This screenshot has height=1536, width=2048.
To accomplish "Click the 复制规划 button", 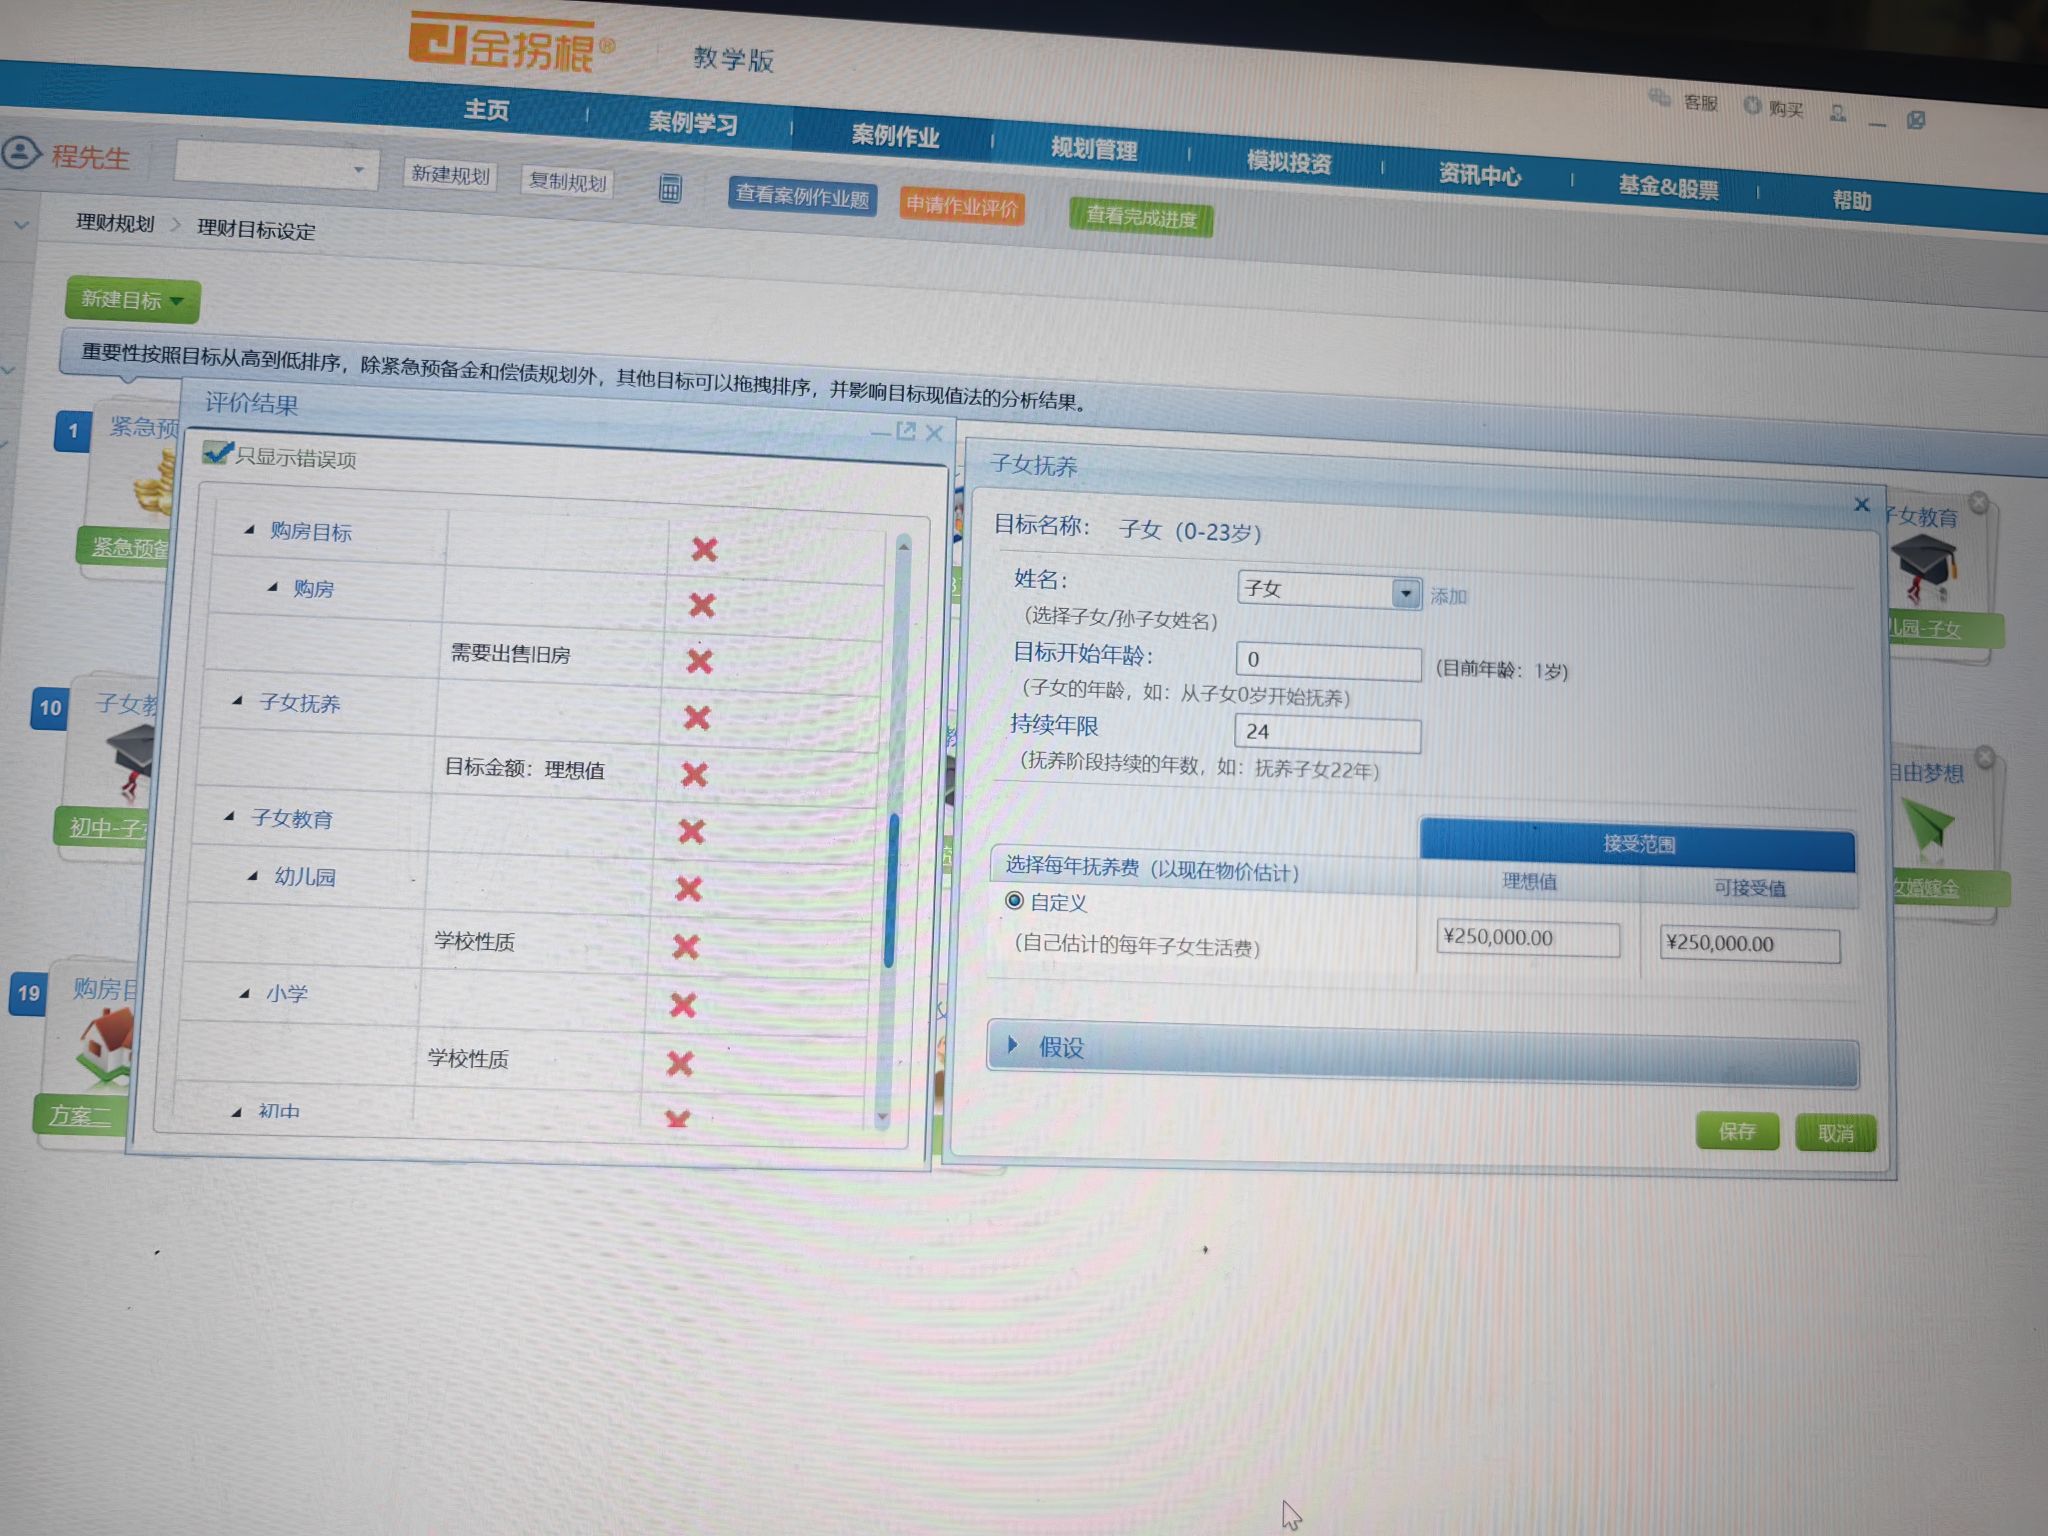I will coord(567,181).
